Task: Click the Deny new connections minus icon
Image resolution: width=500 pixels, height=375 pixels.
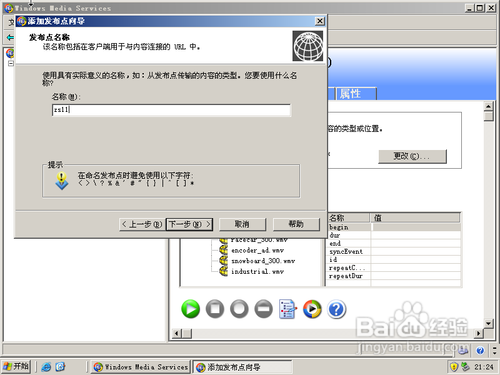Action: coord(264,309)
